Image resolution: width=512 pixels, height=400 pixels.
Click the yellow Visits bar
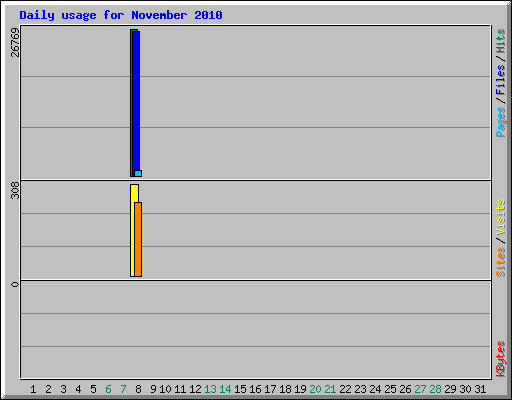tap(133, 230)
